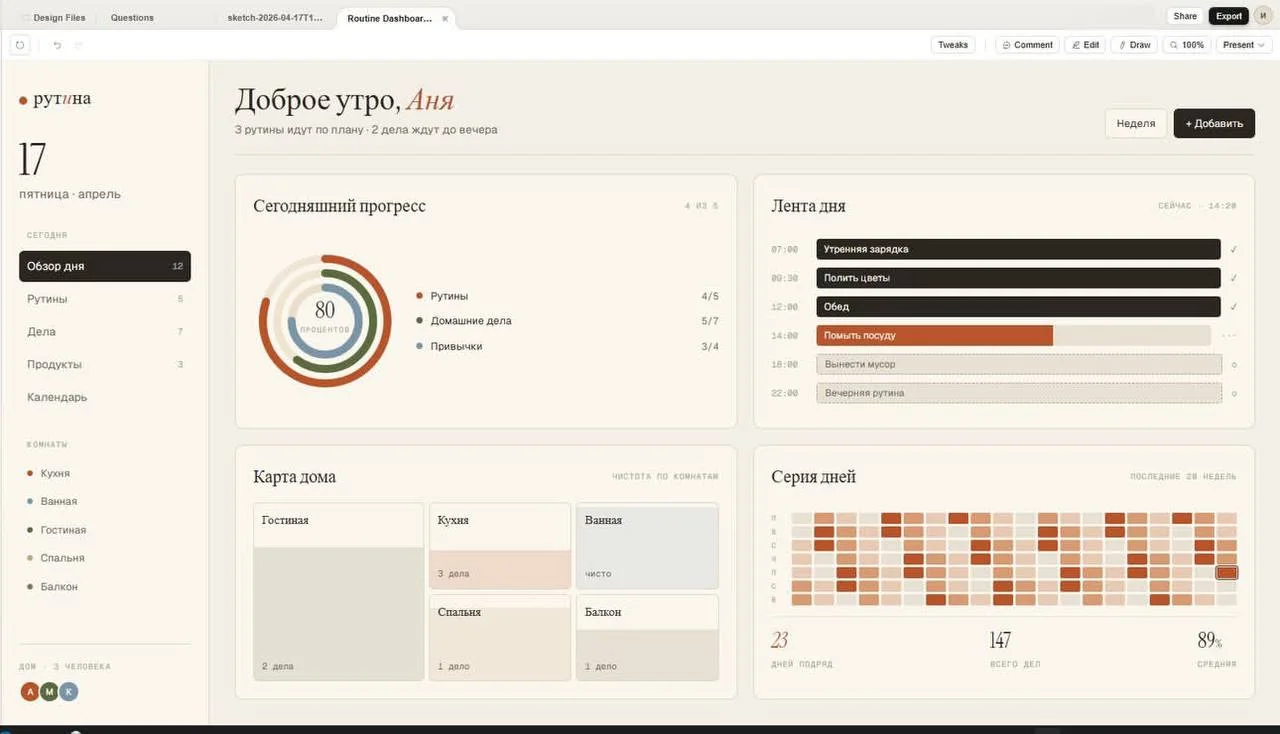1280x734 pixels.
Task: Toggle the checkmark for Утренняя зарядка
Action: coord(1235,249)
